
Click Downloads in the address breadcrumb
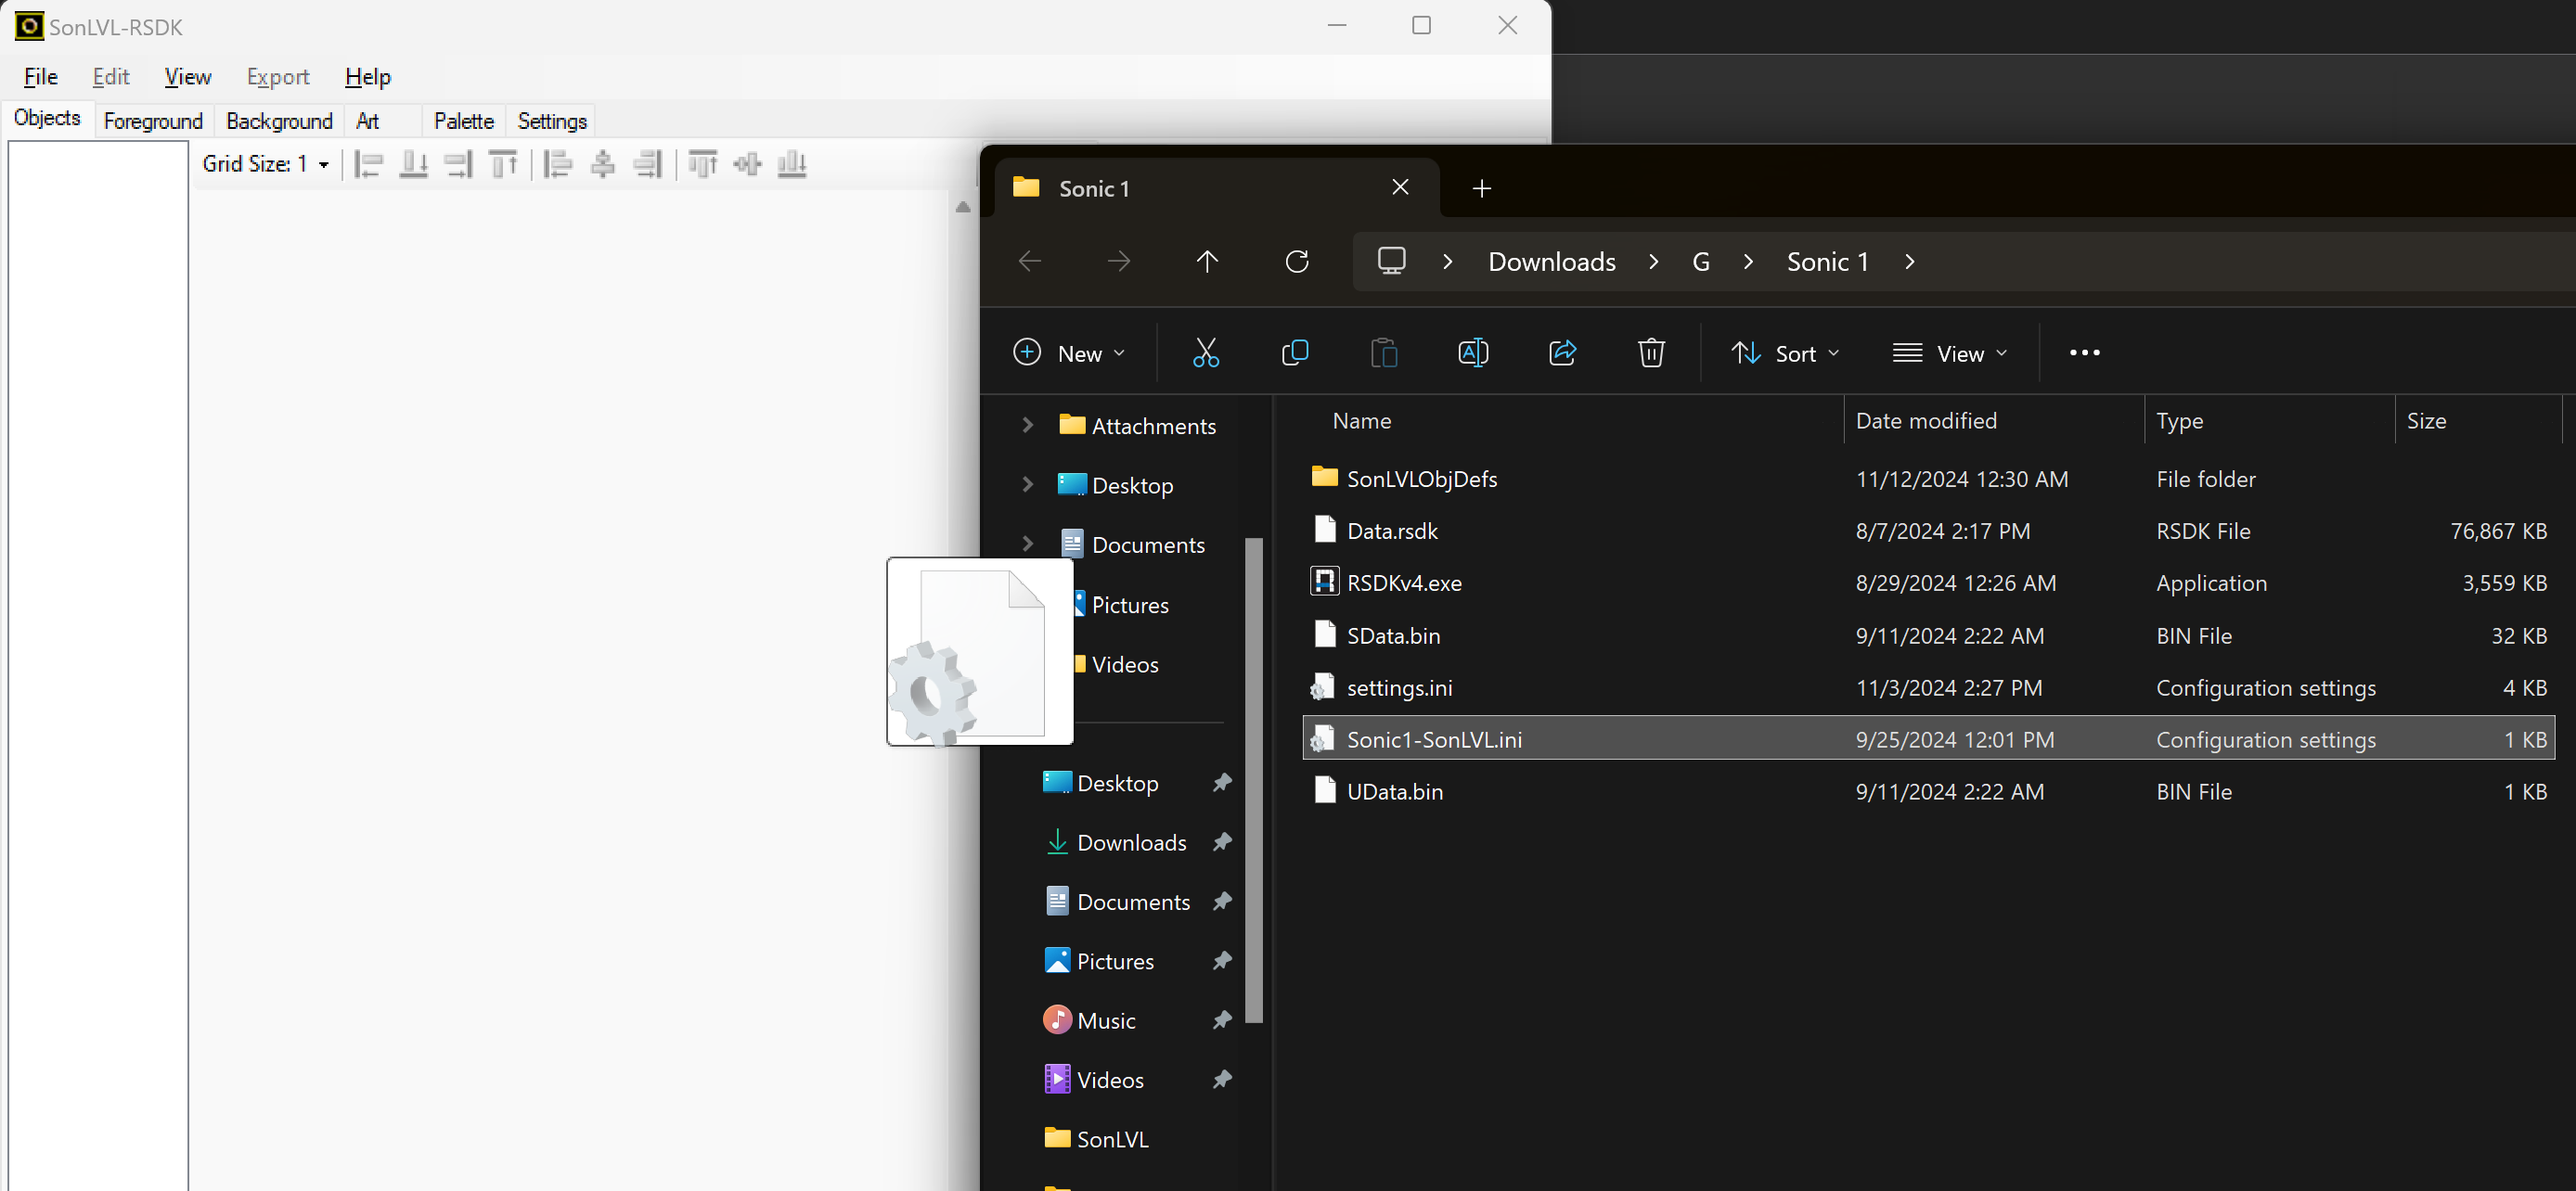(1551, 262)
